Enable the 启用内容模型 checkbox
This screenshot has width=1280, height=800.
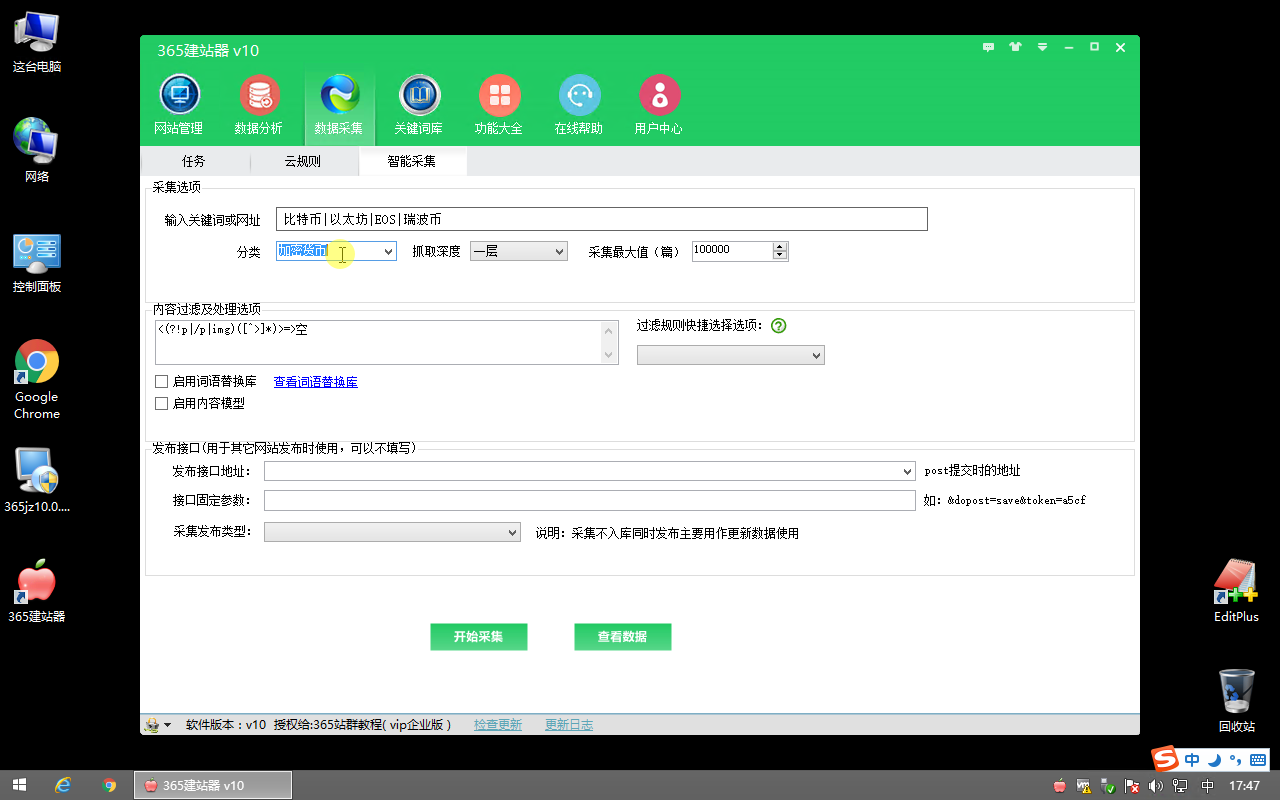click(161, 403)
